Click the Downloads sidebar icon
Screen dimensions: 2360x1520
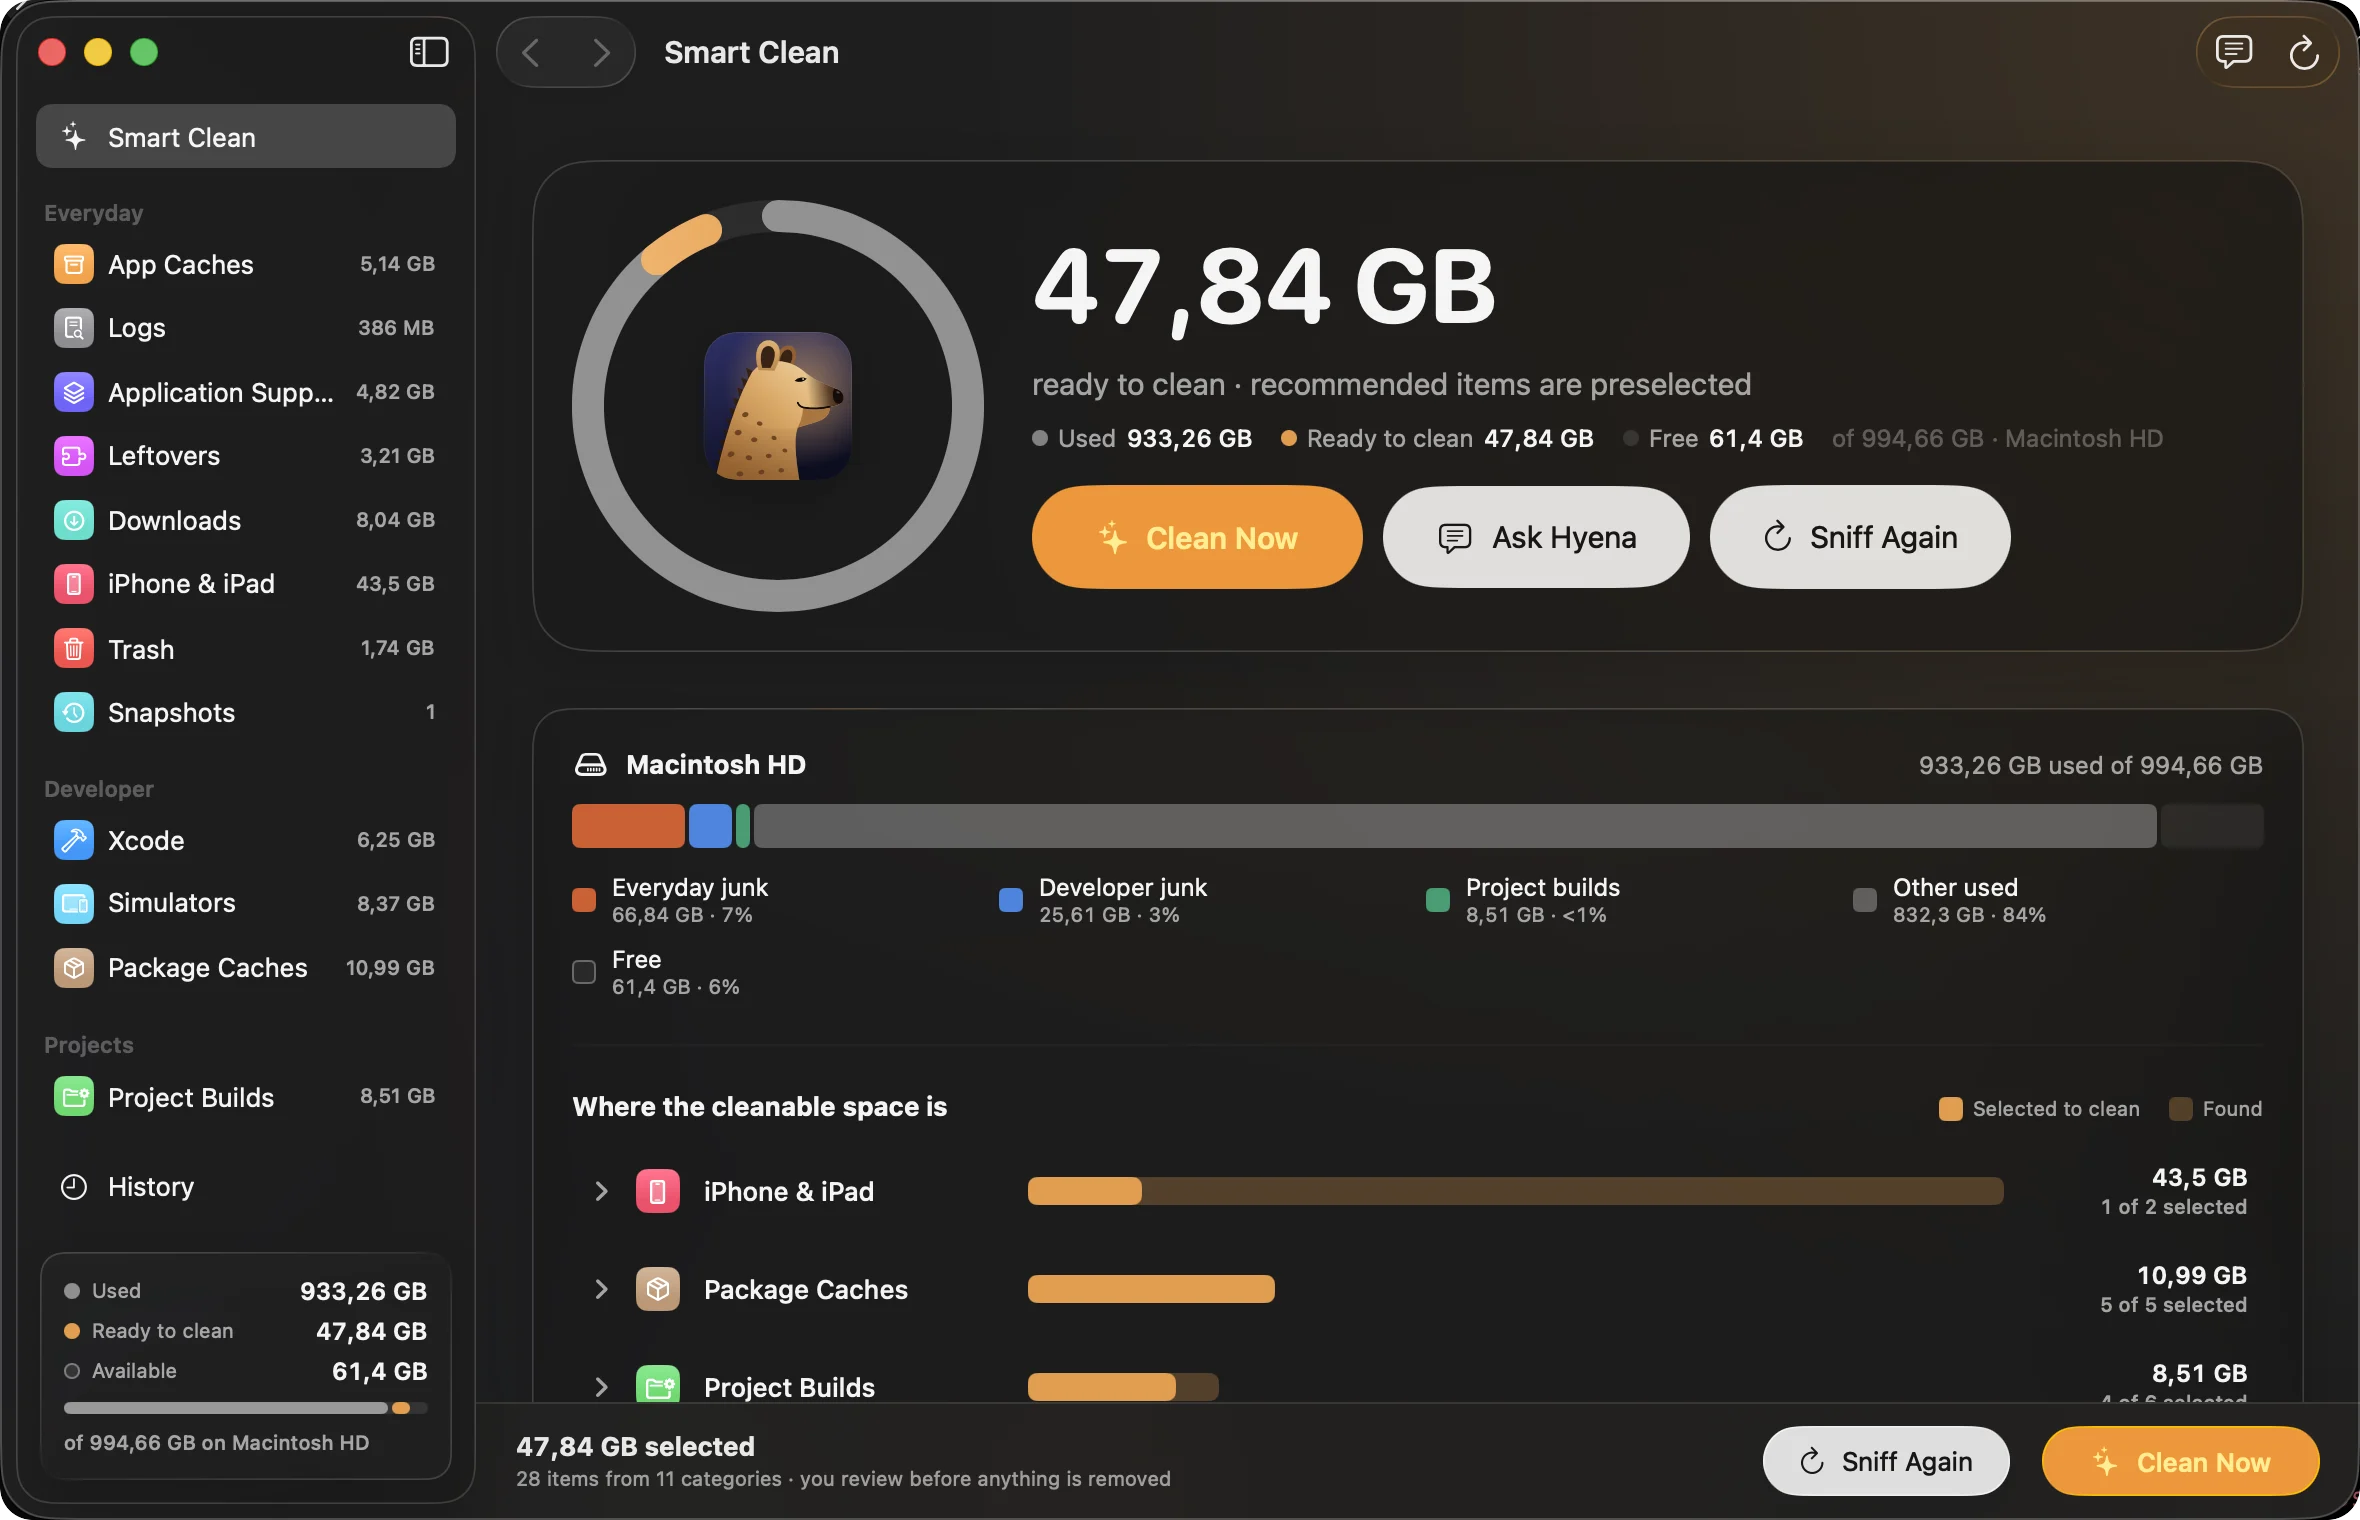pyautogui.click(x=74, y=520)
